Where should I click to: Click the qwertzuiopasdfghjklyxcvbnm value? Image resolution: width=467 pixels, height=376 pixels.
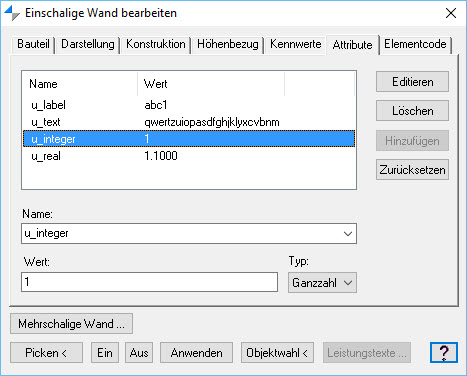pos(212,122)
